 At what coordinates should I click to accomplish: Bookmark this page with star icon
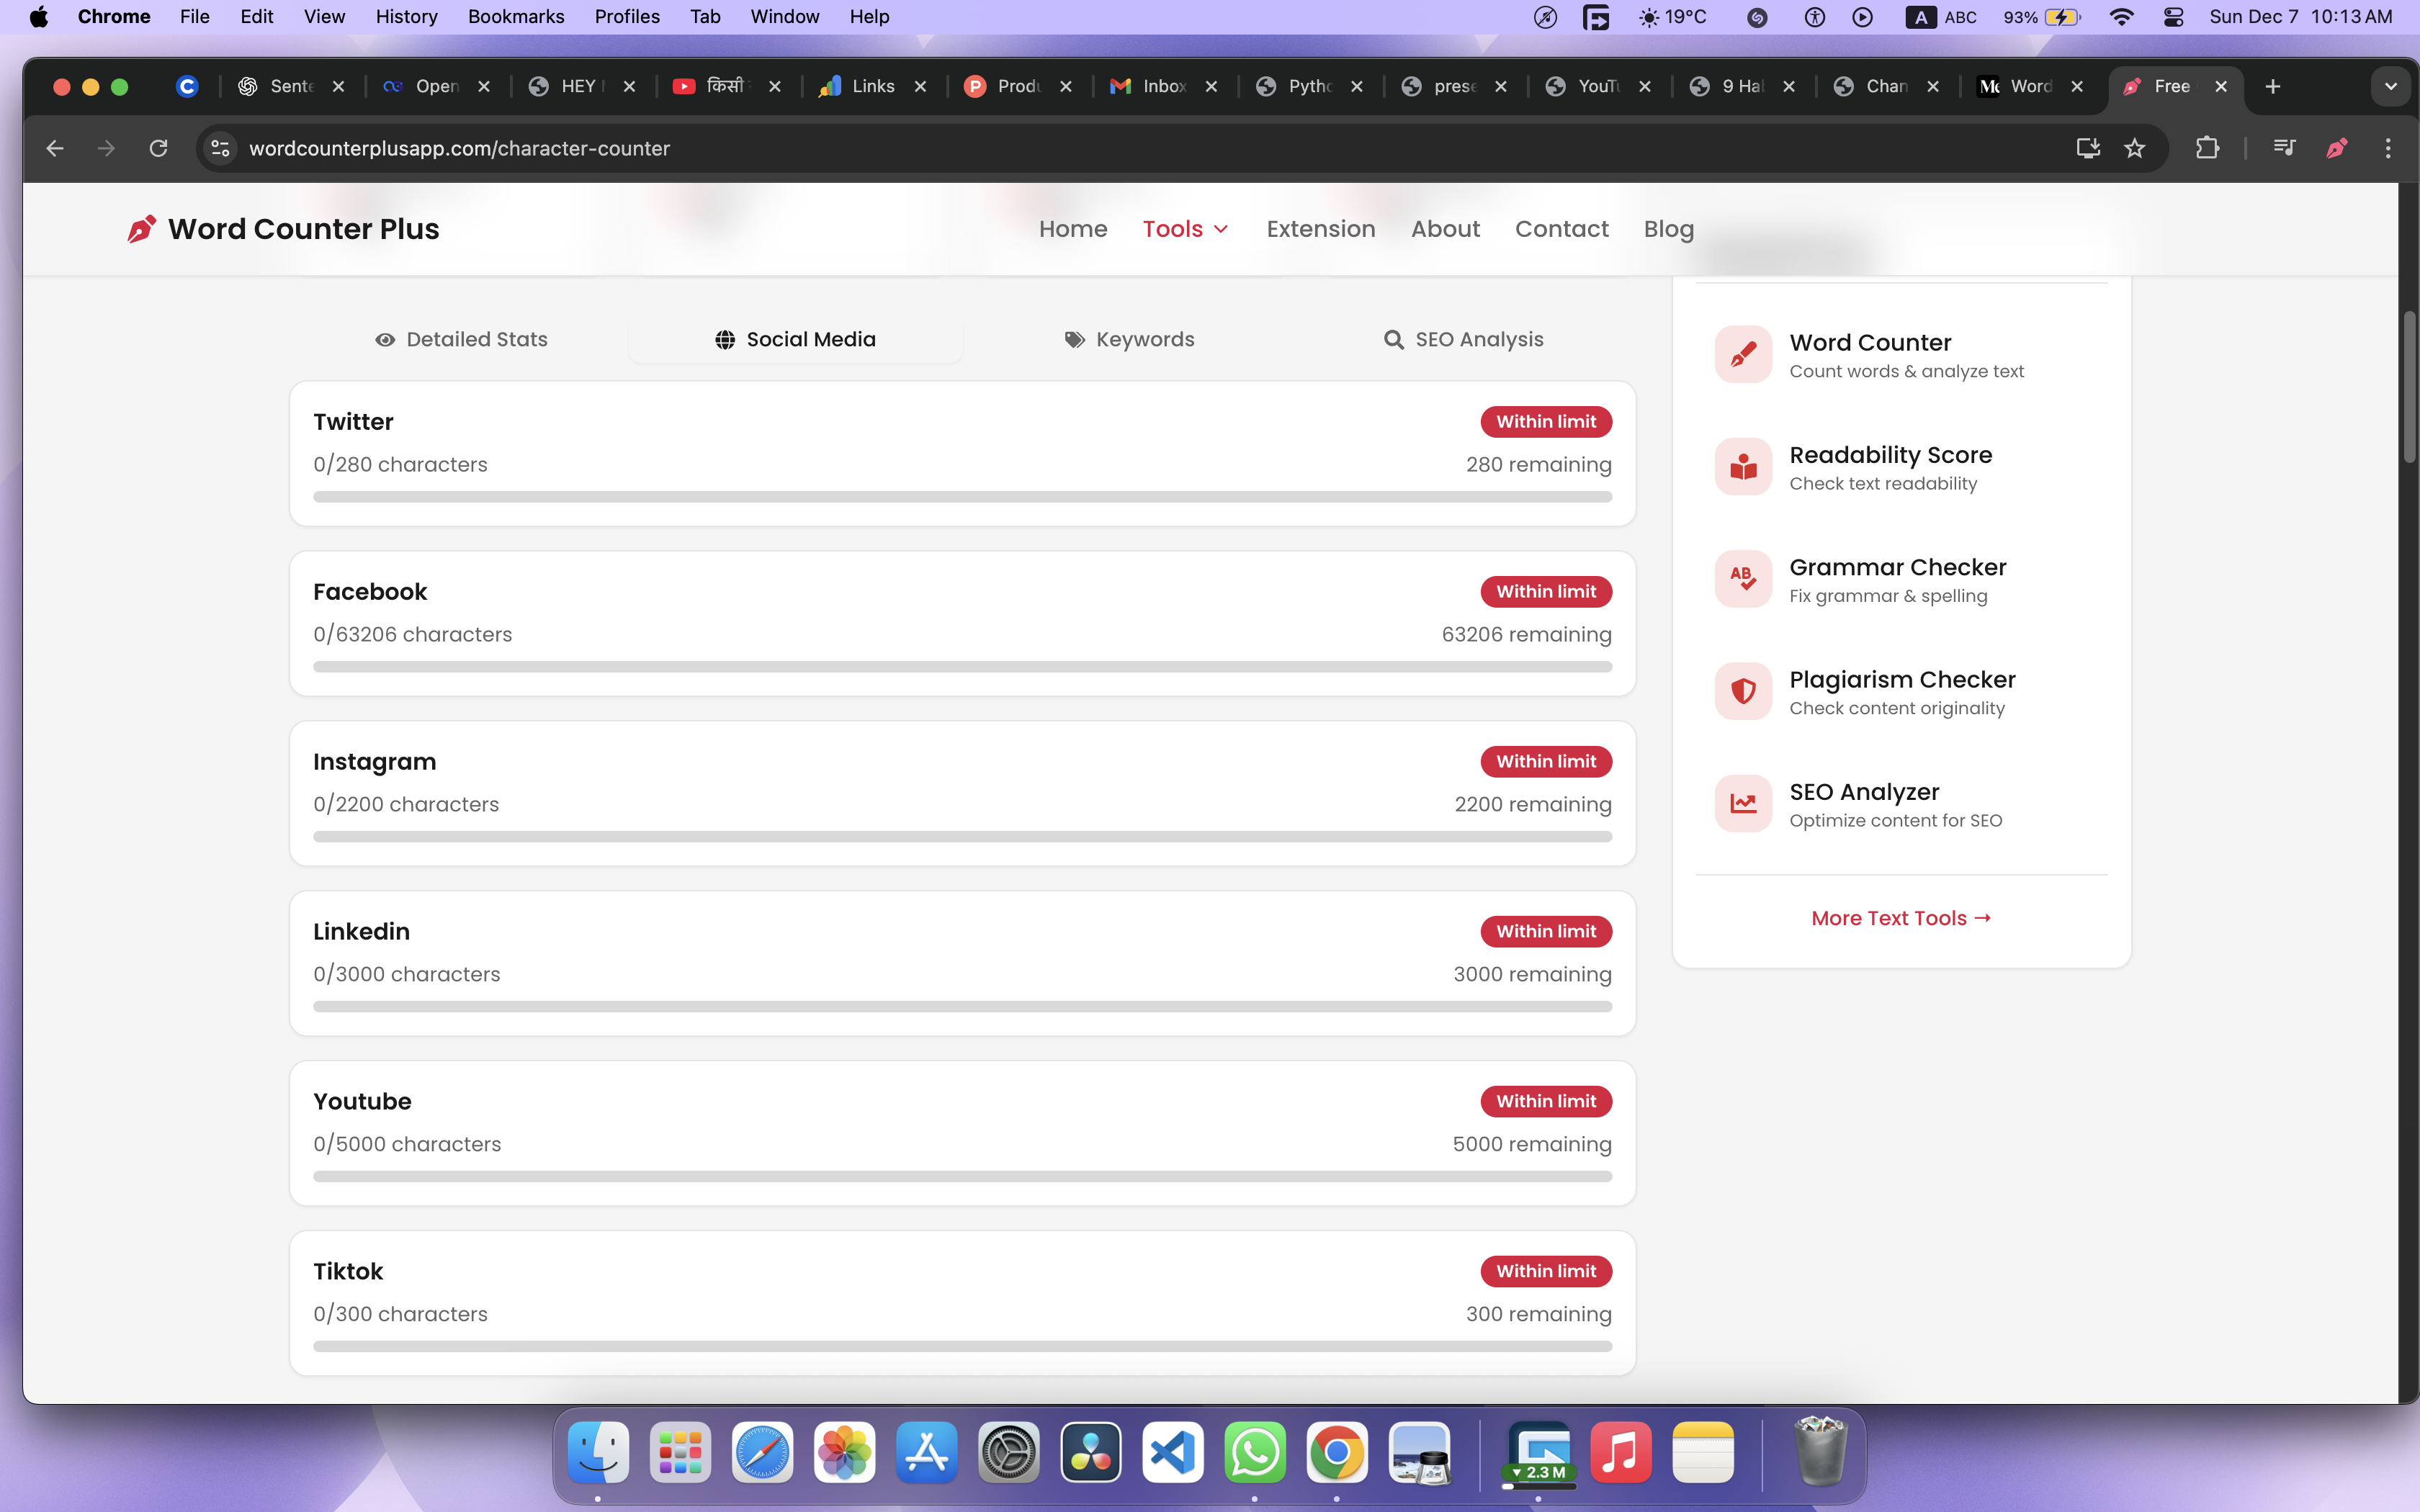[2134, 148]
